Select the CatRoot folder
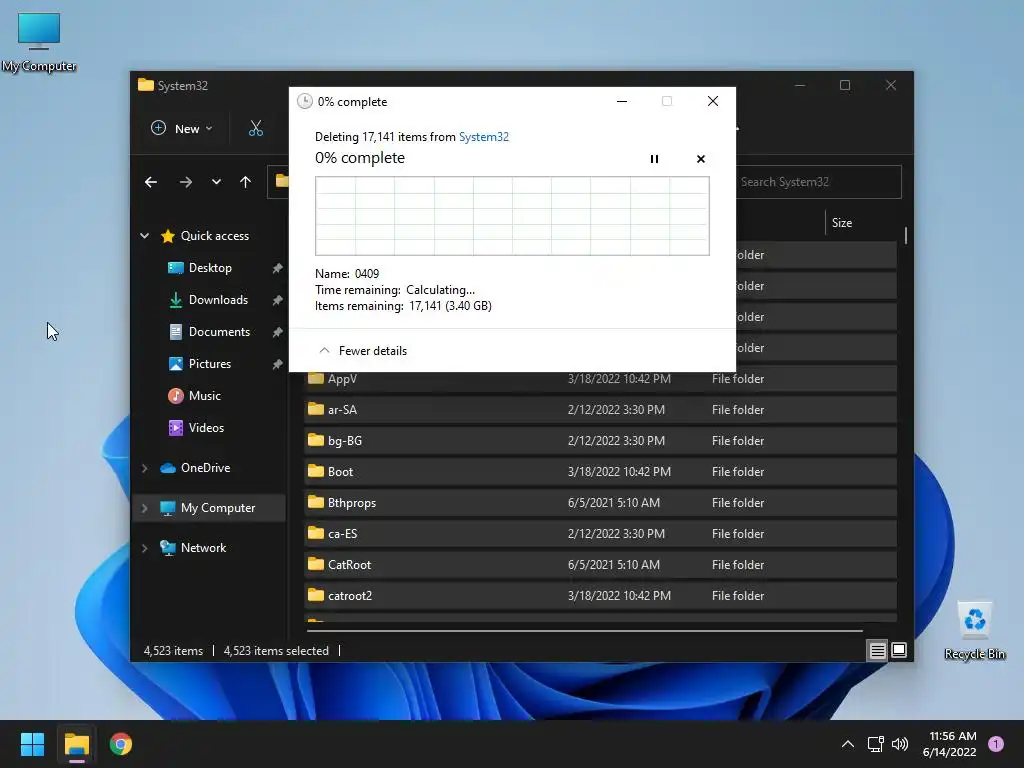This screenshot has width=1024, height=768. 600,565
